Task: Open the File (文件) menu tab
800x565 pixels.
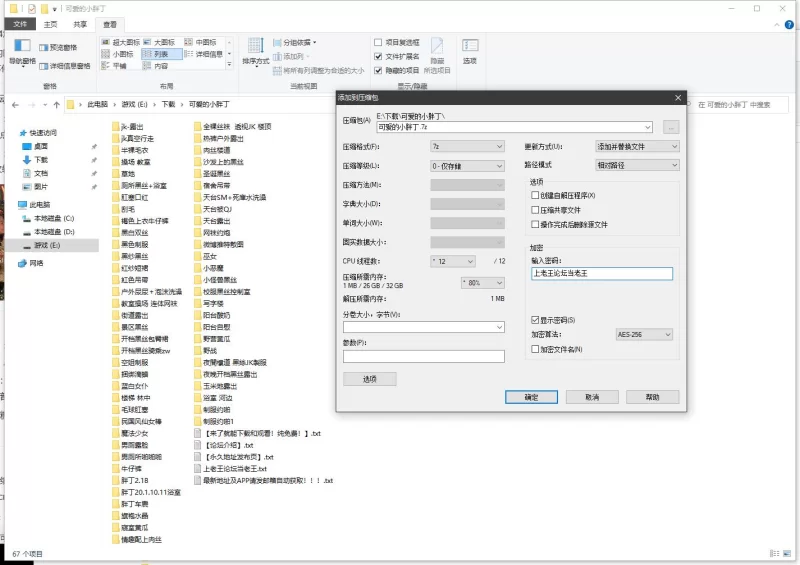Action: 19,24
